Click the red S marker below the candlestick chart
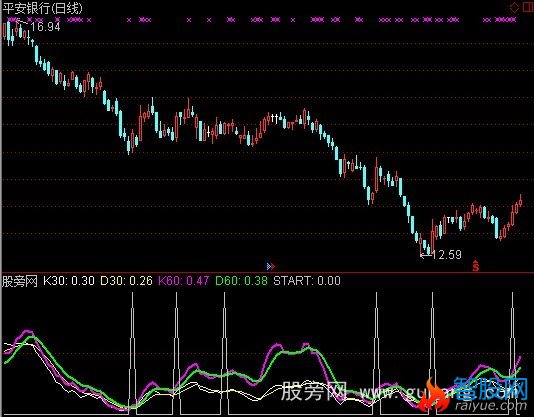This screenshot has height=417, width=534. coord(475,266)
